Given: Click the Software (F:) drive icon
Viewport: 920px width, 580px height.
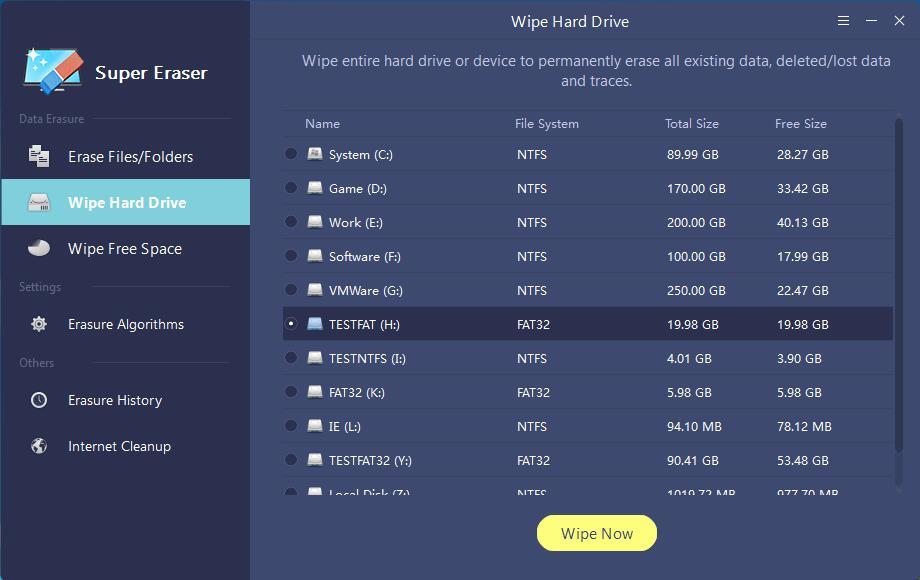Looking at the screenshot, I should coord(315,256).
